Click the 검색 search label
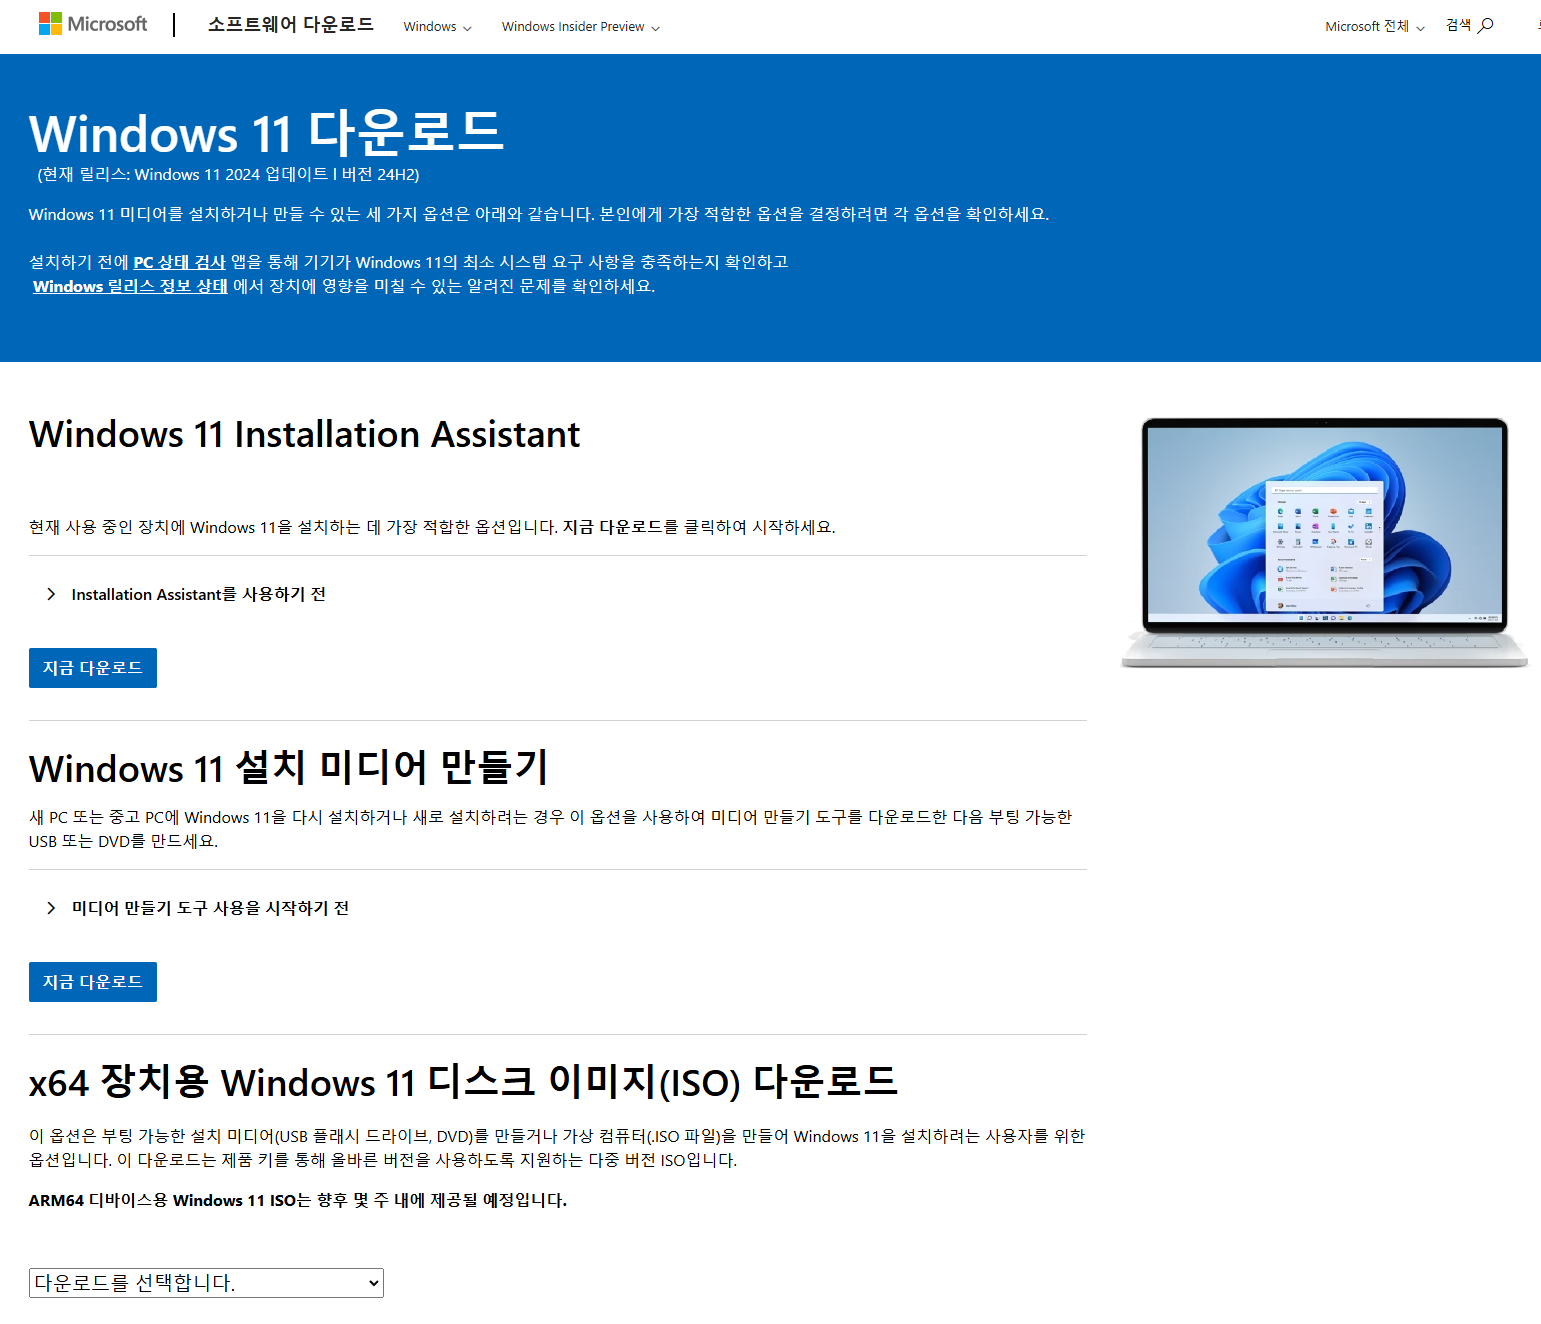1541x1324 pixels. tap(1461, 25)
